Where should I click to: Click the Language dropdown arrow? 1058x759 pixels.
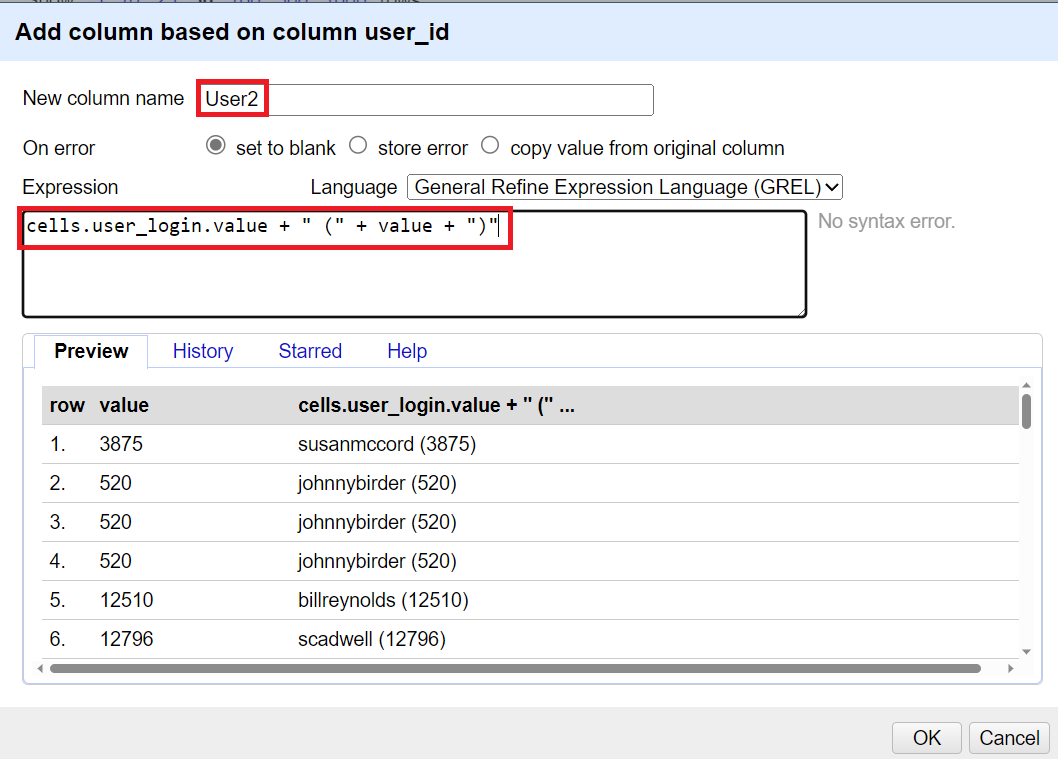[x=833, y=187]
